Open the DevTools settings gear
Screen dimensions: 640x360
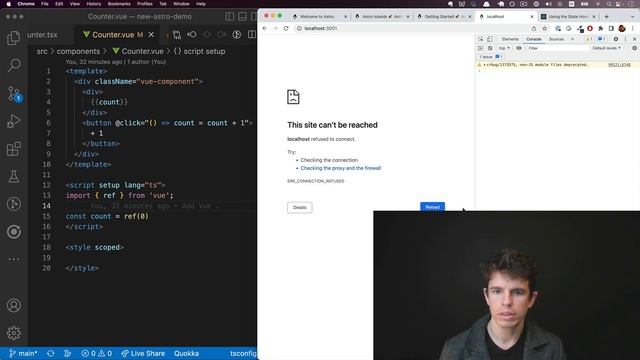[x=616, y=39]
